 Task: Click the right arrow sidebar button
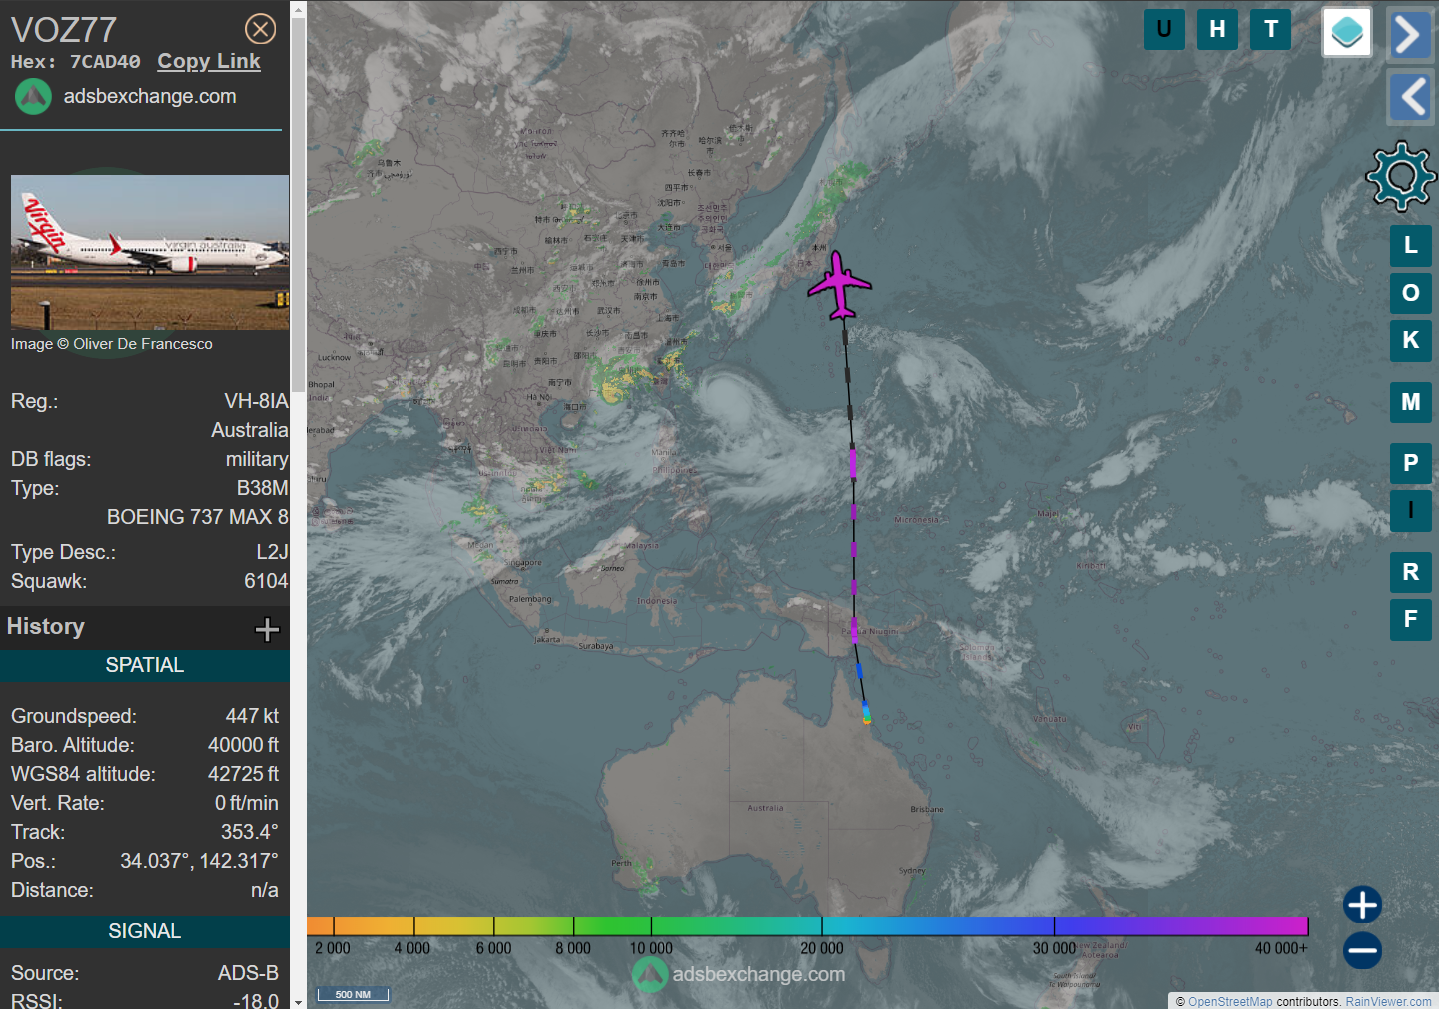click(1410, 35)
